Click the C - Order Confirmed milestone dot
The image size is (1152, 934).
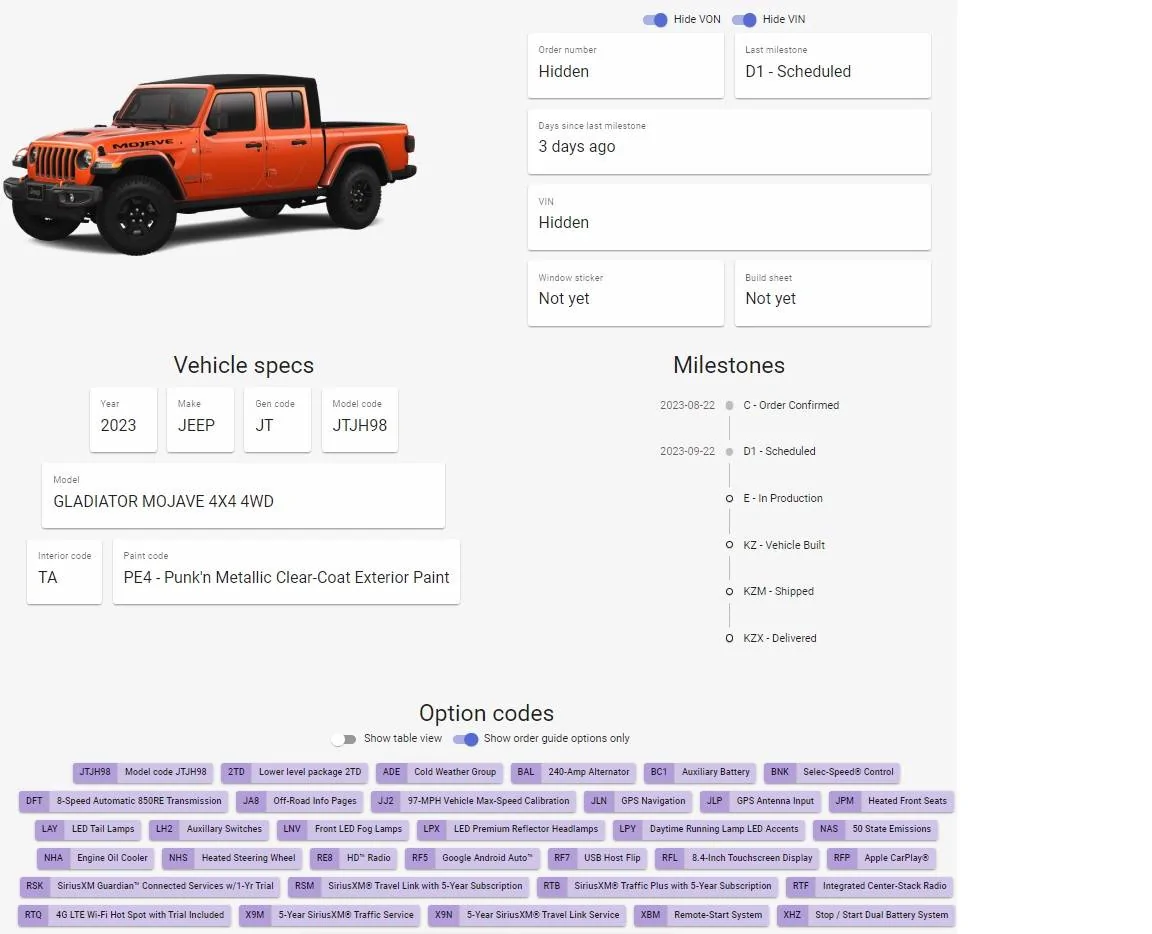pyautogui.click(x=730, y=406)
